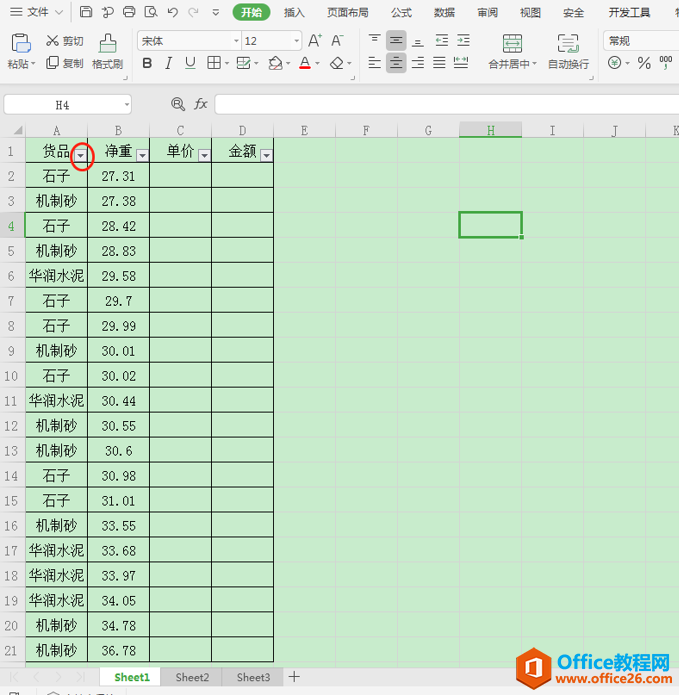This screenshot has width=679, height=696.
Task: Decrease font size with small A icon
Action: tap(337, 41)
